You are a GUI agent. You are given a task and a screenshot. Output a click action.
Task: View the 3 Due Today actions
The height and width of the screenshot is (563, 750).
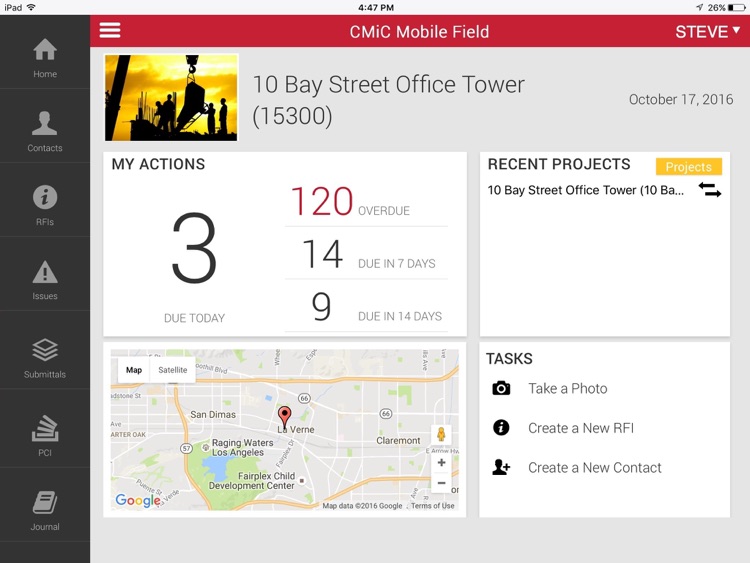point(194,266)
